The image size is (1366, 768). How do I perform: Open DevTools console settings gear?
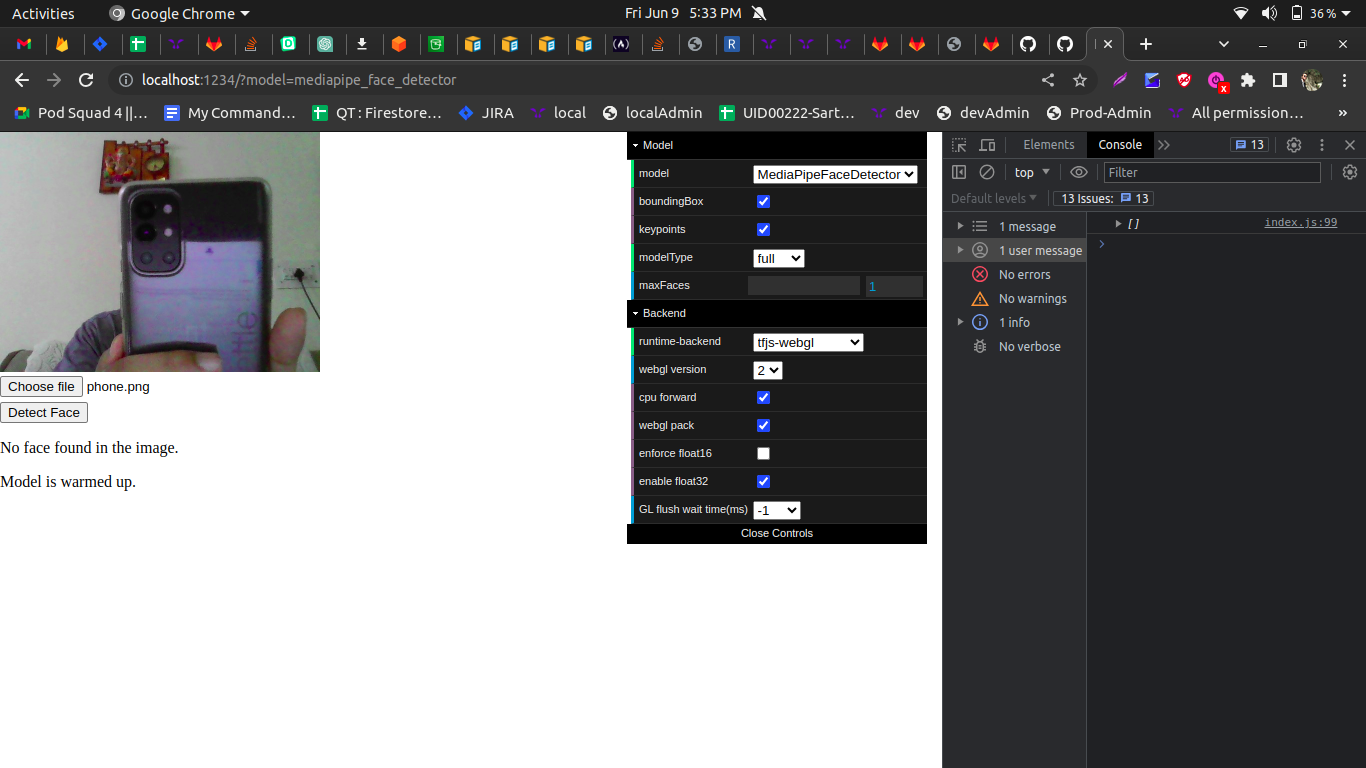tap(1350, 171)
